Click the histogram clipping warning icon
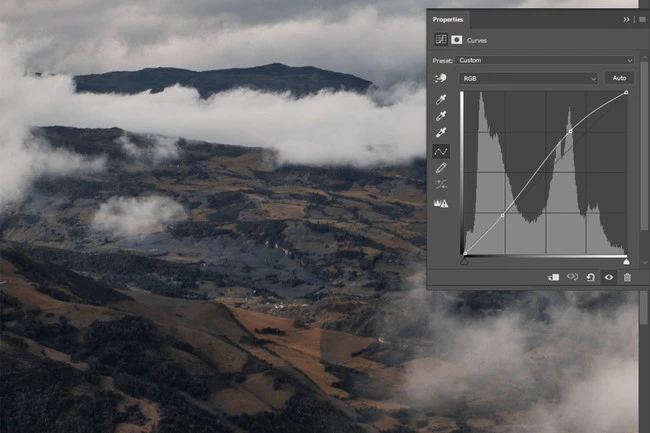The height and width of the screenshot is (433, 650). [x=440, y=203]
